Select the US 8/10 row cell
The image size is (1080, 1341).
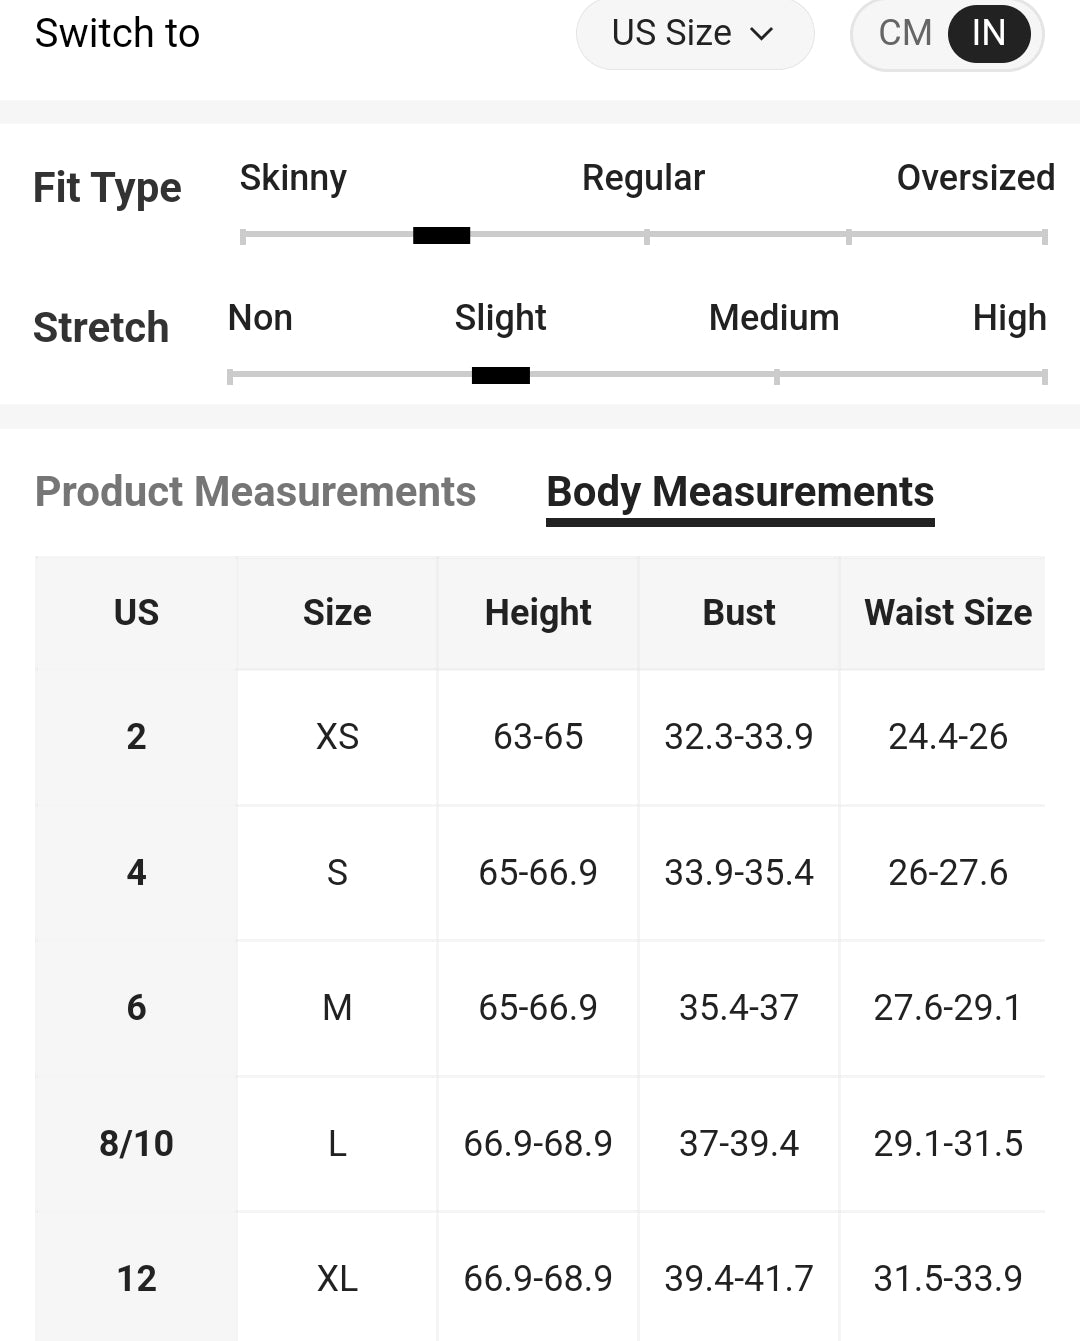point(136,1143)
